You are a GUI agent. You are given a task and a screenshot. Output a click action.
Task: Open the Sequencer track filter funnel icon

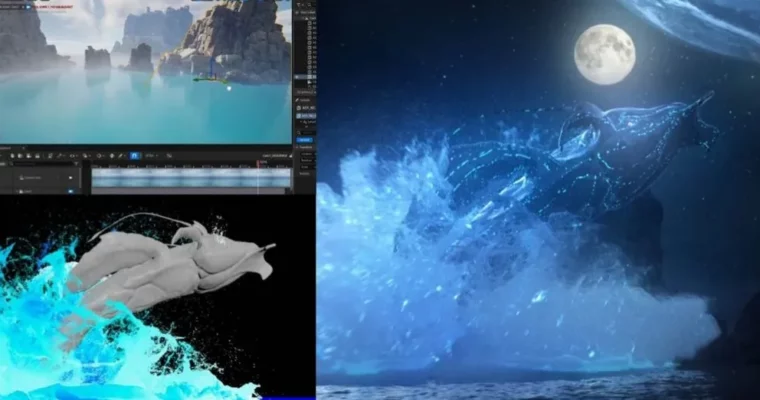[x=76, y=164]
